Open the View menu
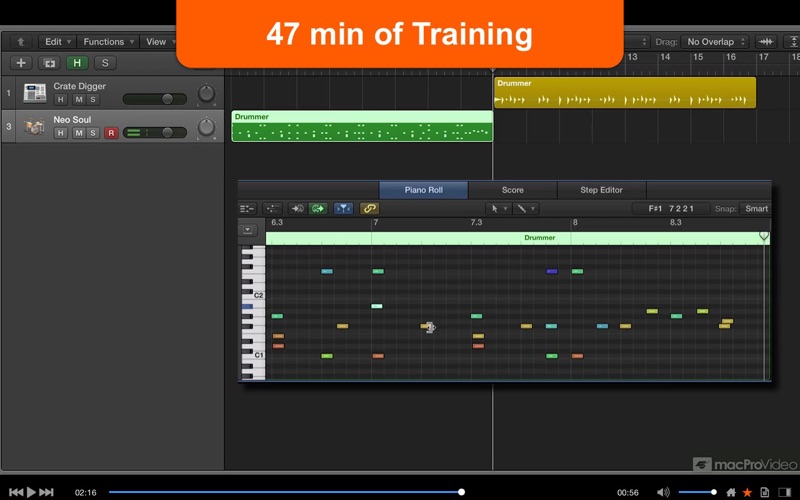800x500 pixels. point(160,42)
